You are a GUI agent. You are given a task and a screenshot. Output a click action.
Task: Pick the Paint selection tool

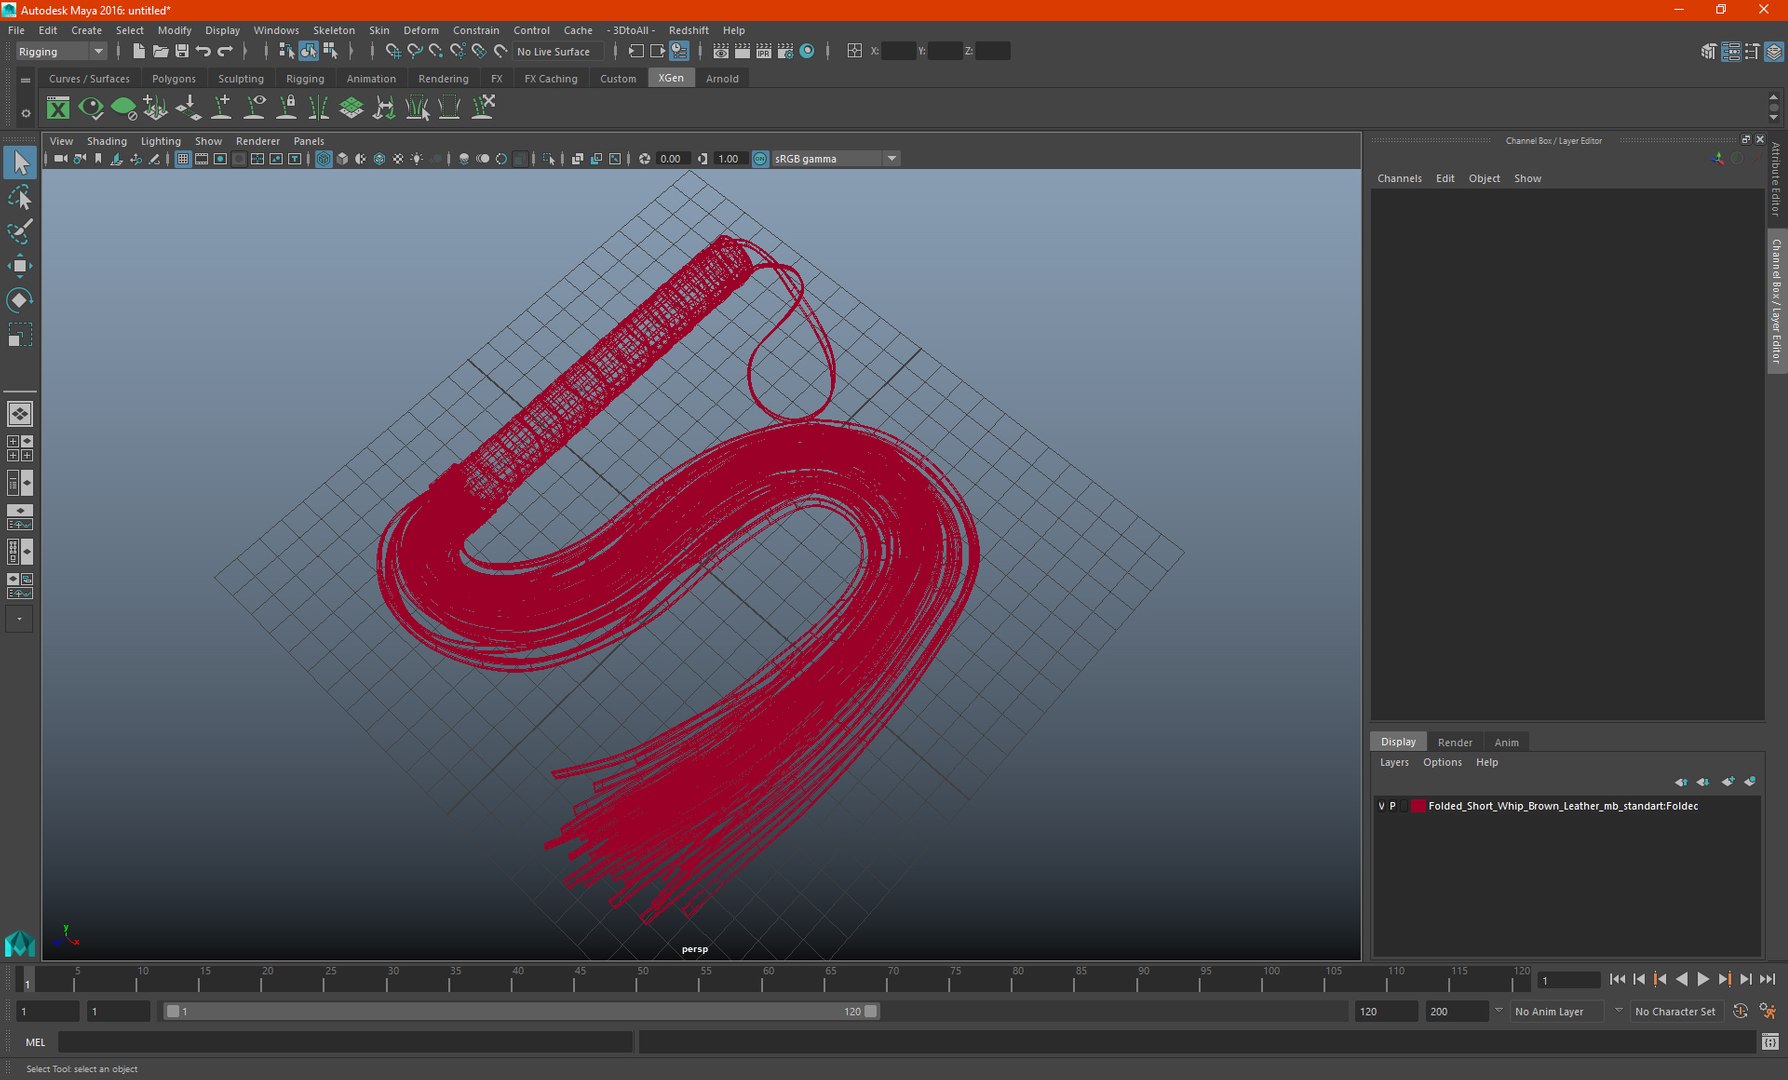click(x=19, y=231)
